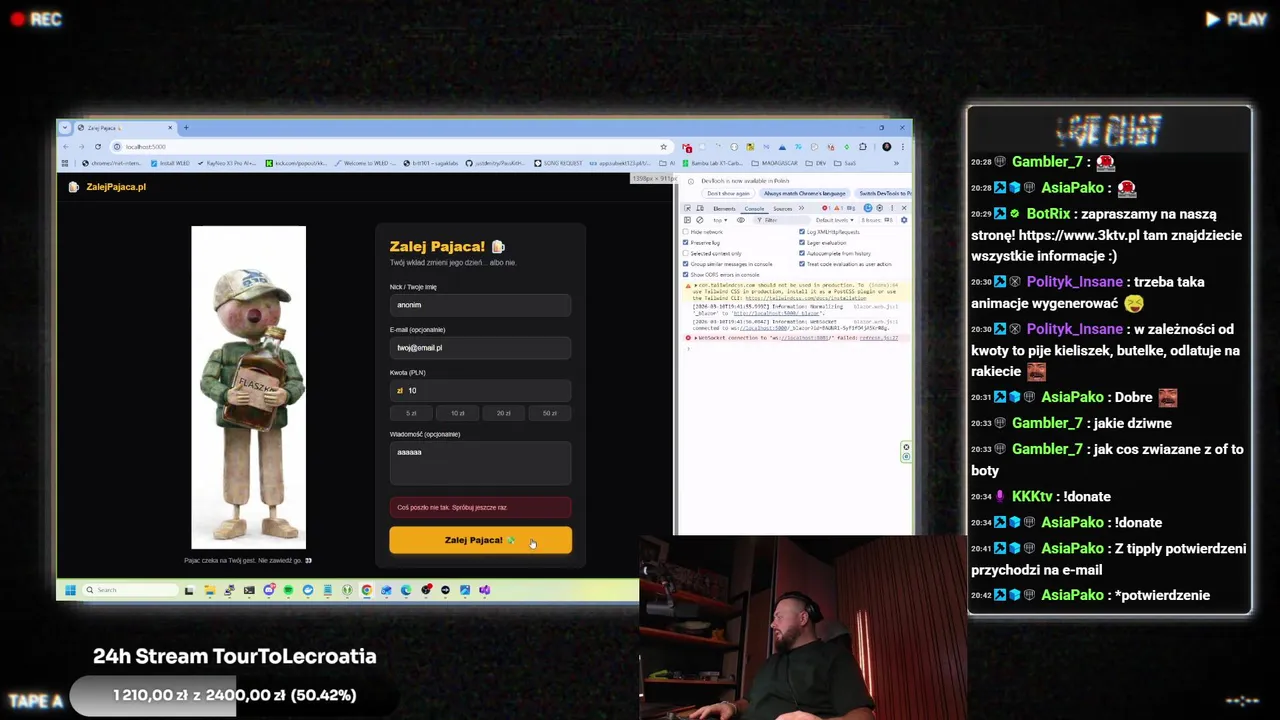
Task: Expand hidden bookmarks chevron
Action: [896, 163]
